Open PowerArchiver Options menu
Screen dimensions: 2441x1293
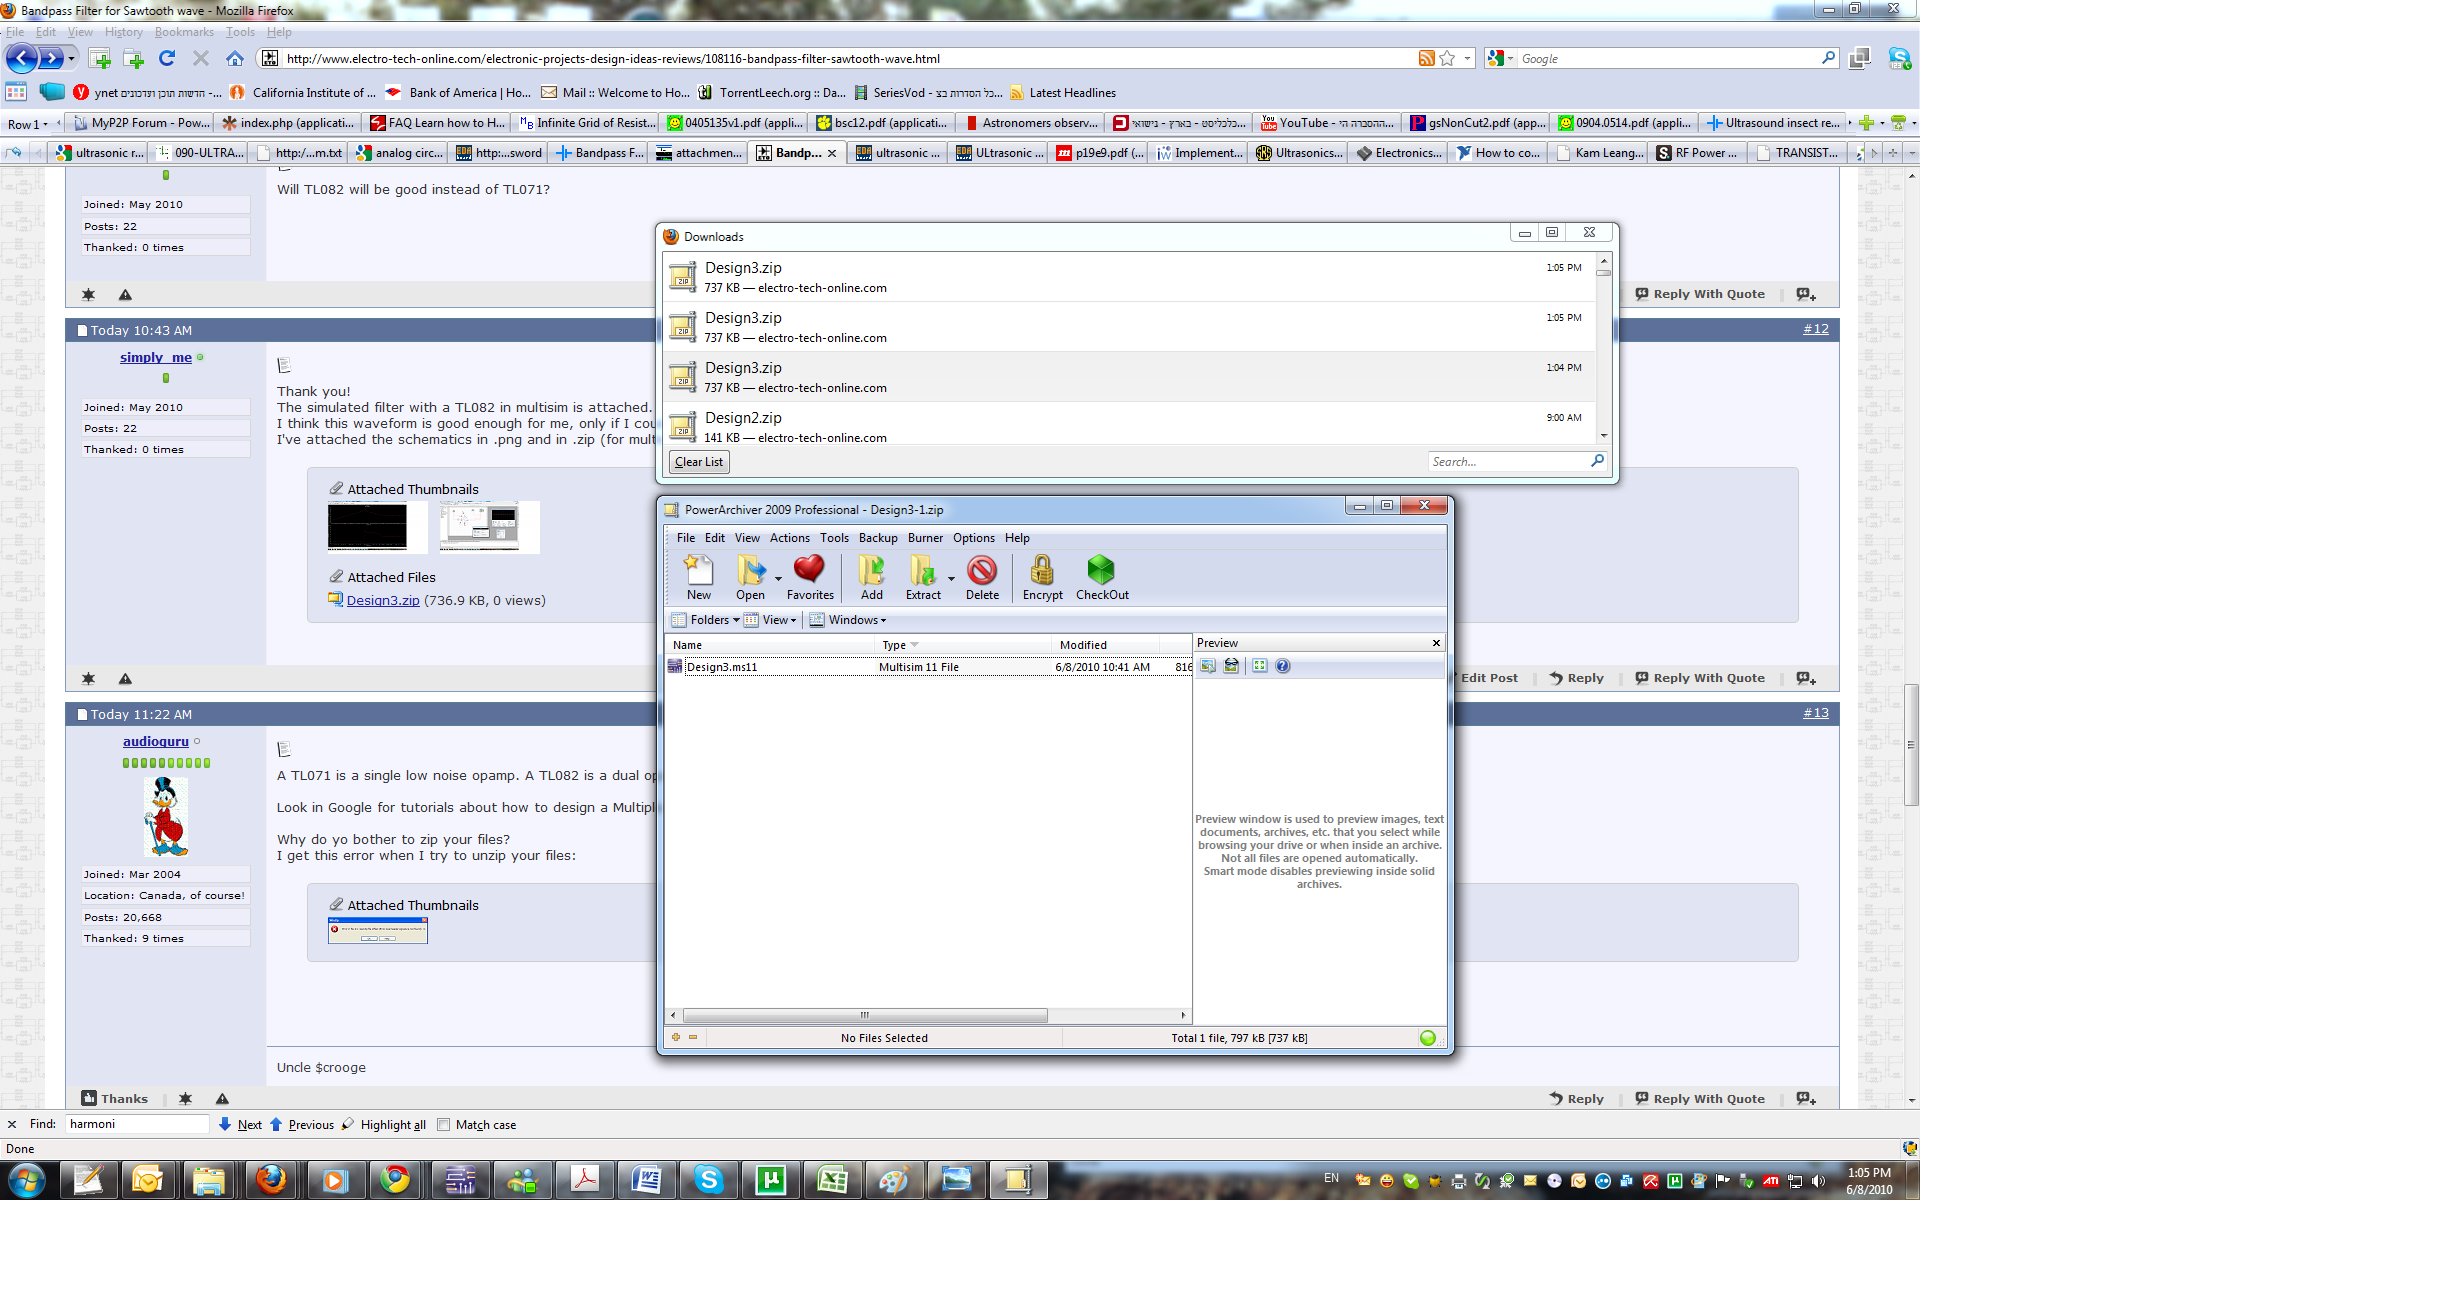tap(973, 538)
